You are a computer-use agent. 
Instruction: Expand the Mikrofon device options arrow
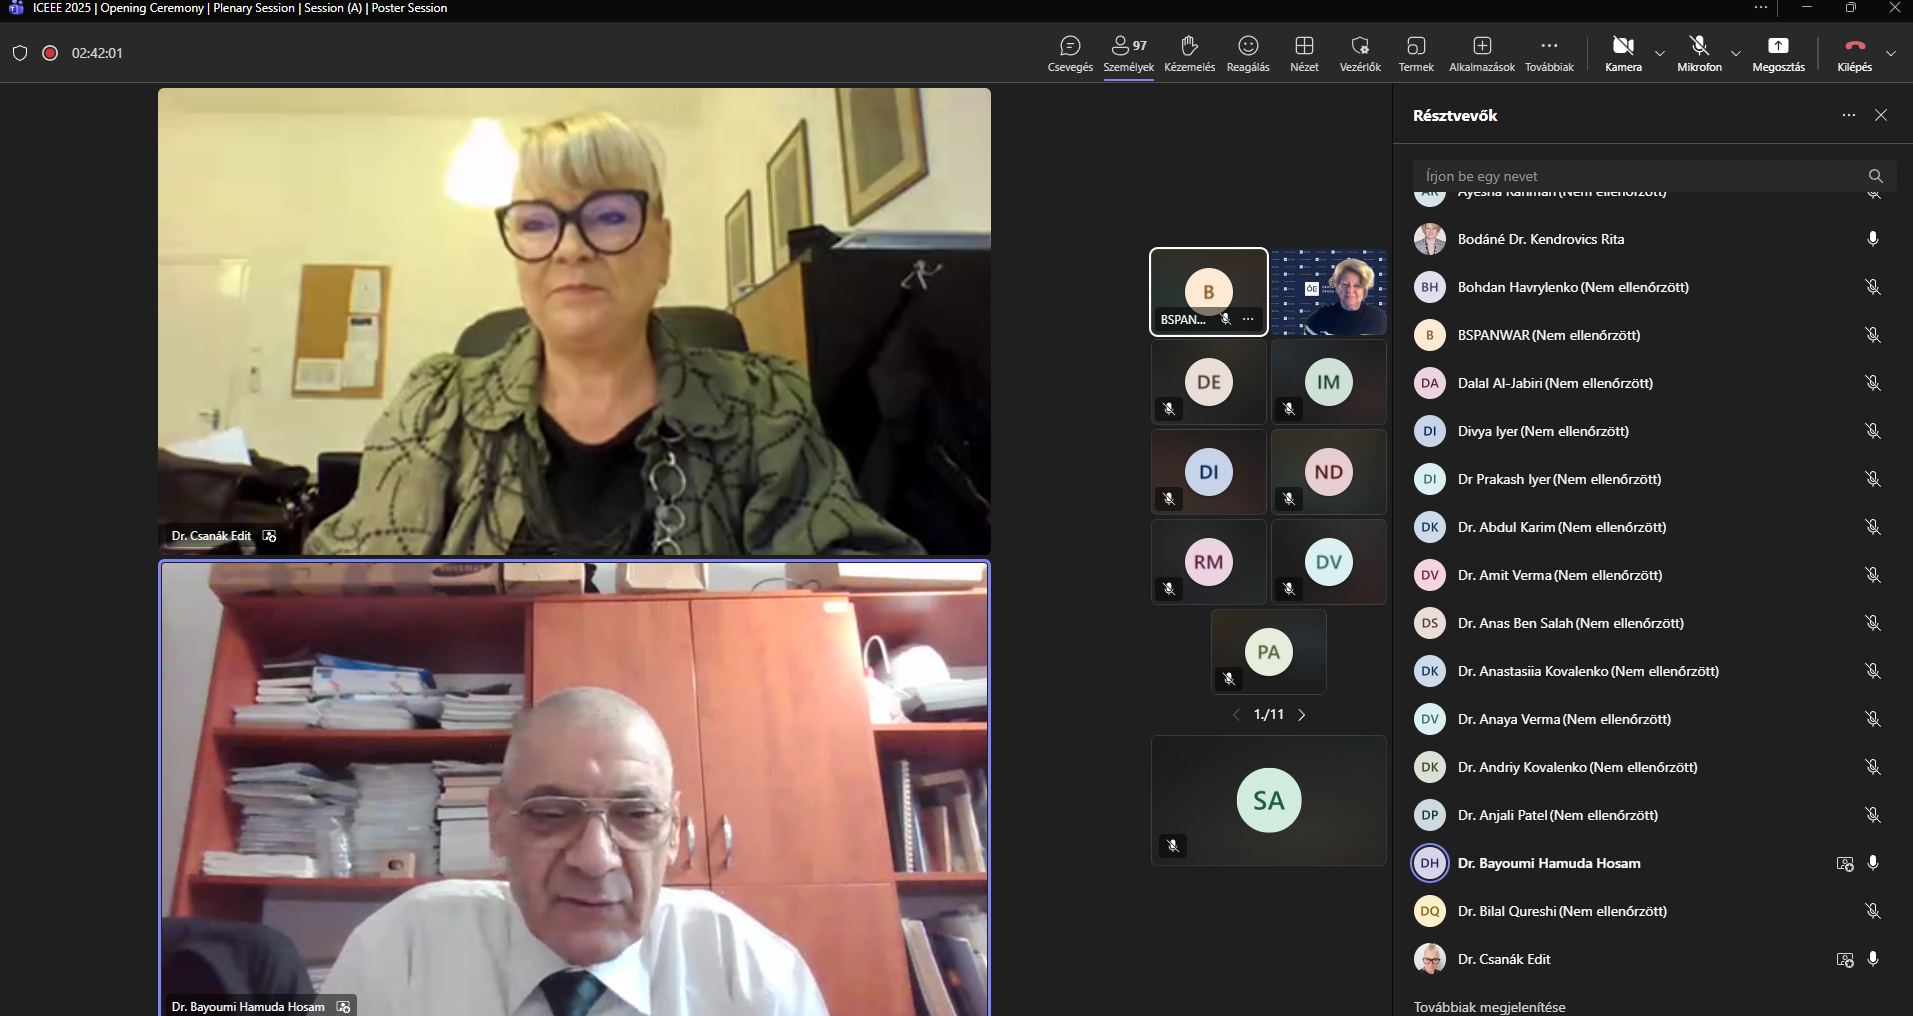pyautogui.click(x=1736, y=53)
